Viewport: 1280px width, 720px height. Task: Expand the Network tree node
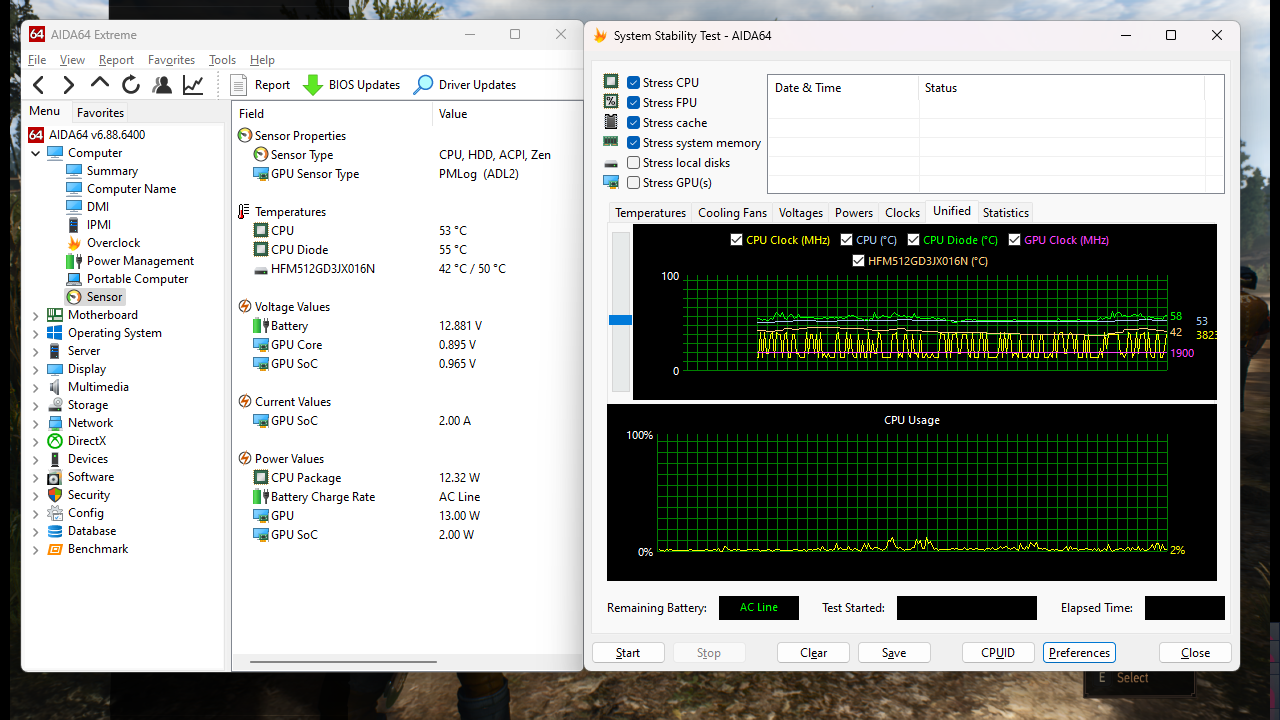[36, 423]
